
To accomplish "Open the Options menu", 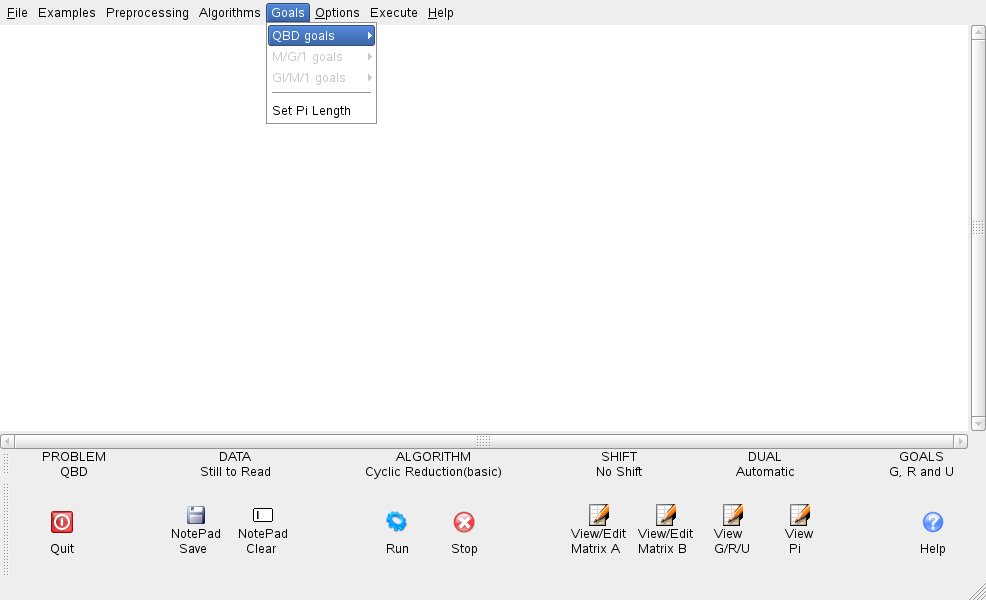I will point(337,13).
